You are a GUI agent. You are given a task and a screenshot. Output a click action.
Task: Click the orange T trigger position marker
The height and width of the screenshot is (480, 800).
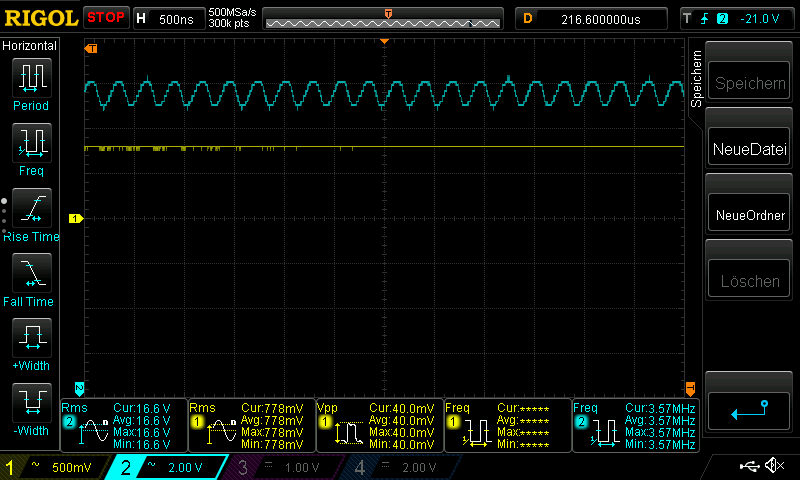[91, 48]
